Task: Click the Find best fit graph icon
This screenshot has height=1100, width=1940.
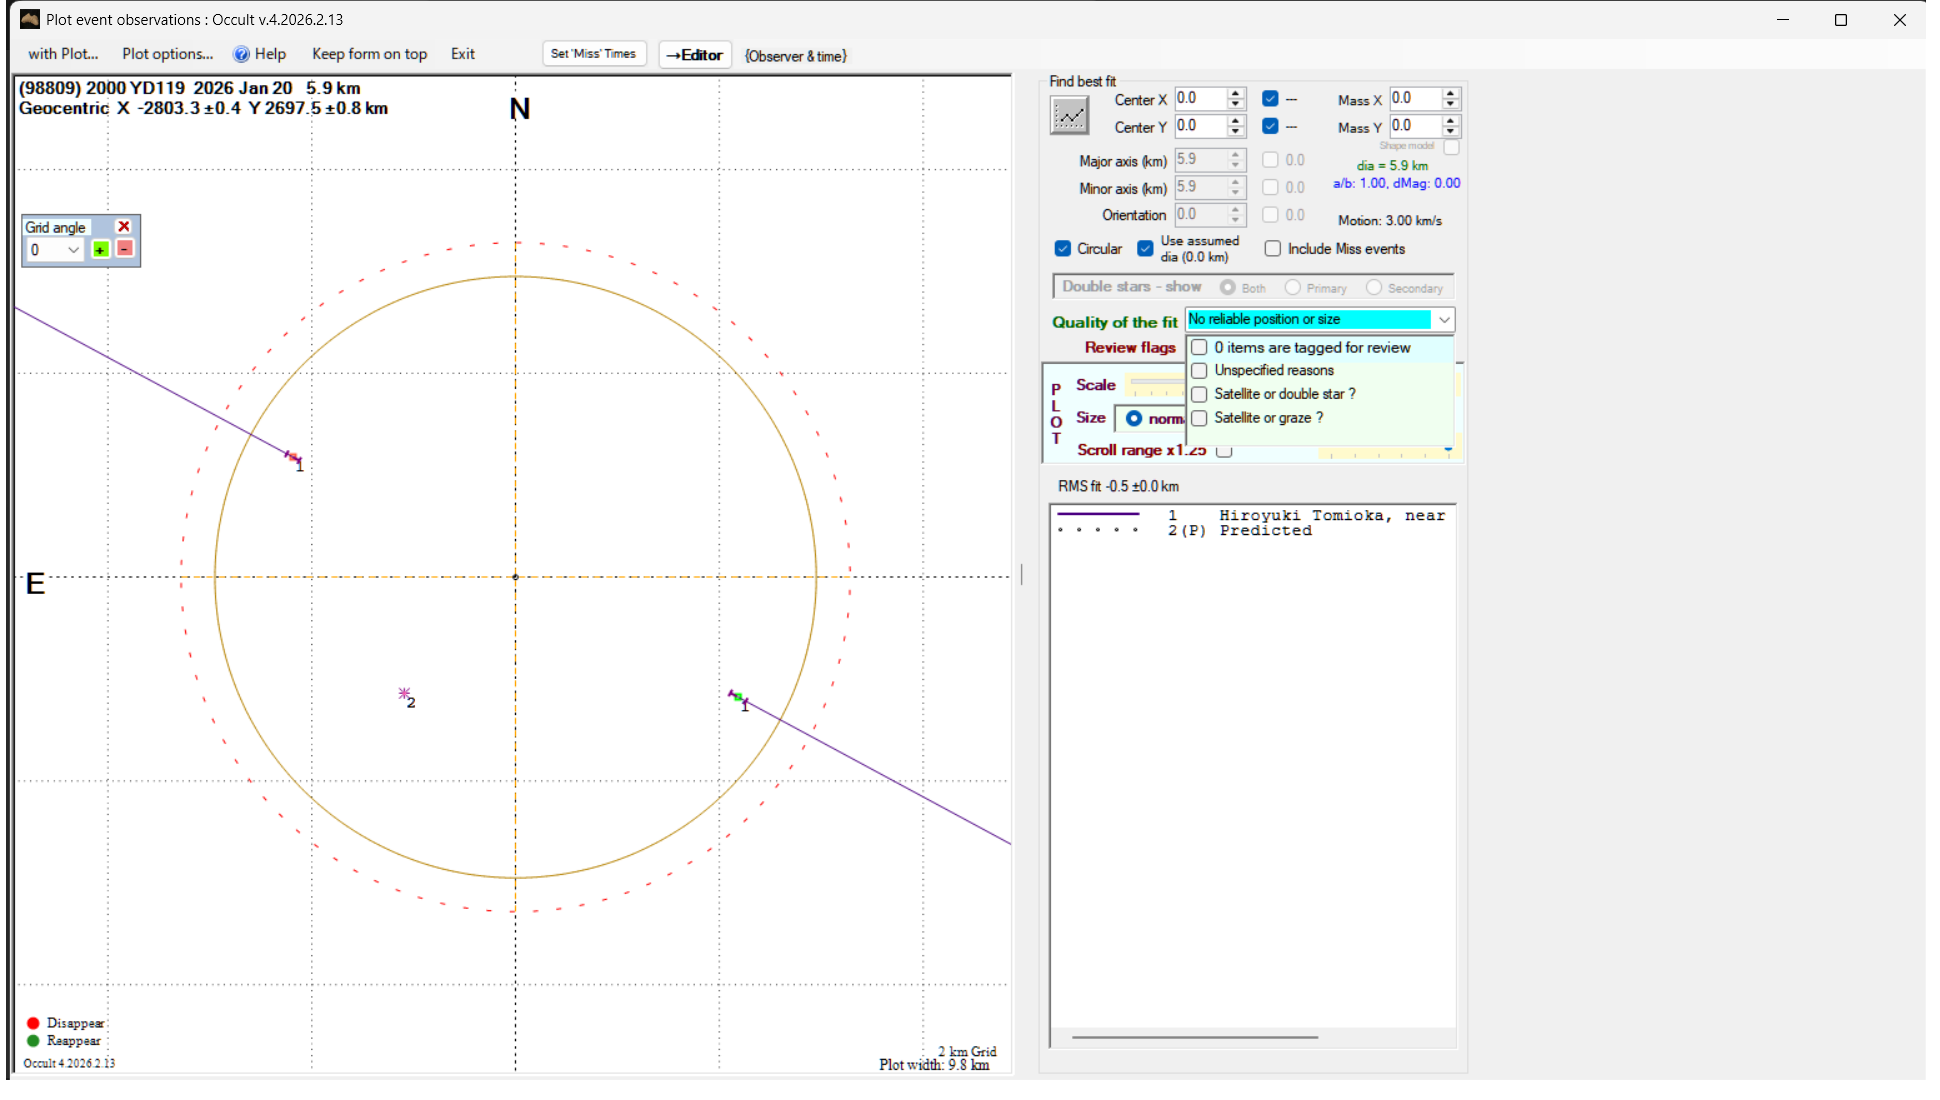Action: point(1069,116)
